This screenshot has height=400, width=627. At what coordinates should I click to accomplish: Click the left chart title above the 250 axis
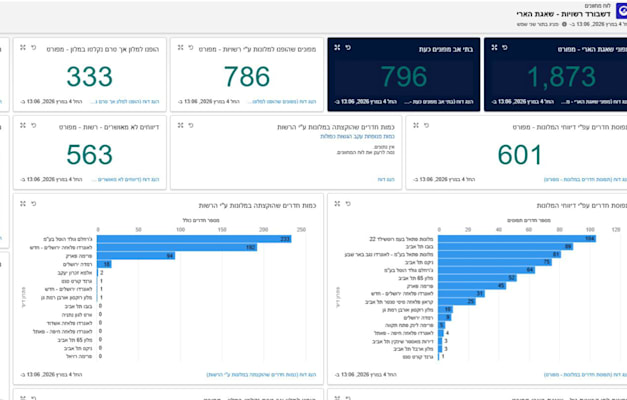pos(257,206)
